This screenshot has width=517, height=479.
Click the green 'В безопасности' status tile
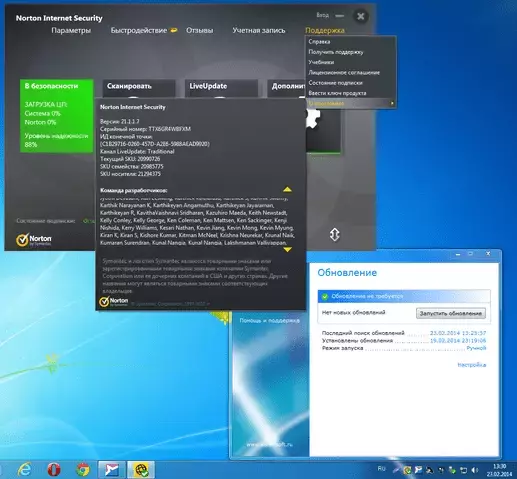coord(56,116)
